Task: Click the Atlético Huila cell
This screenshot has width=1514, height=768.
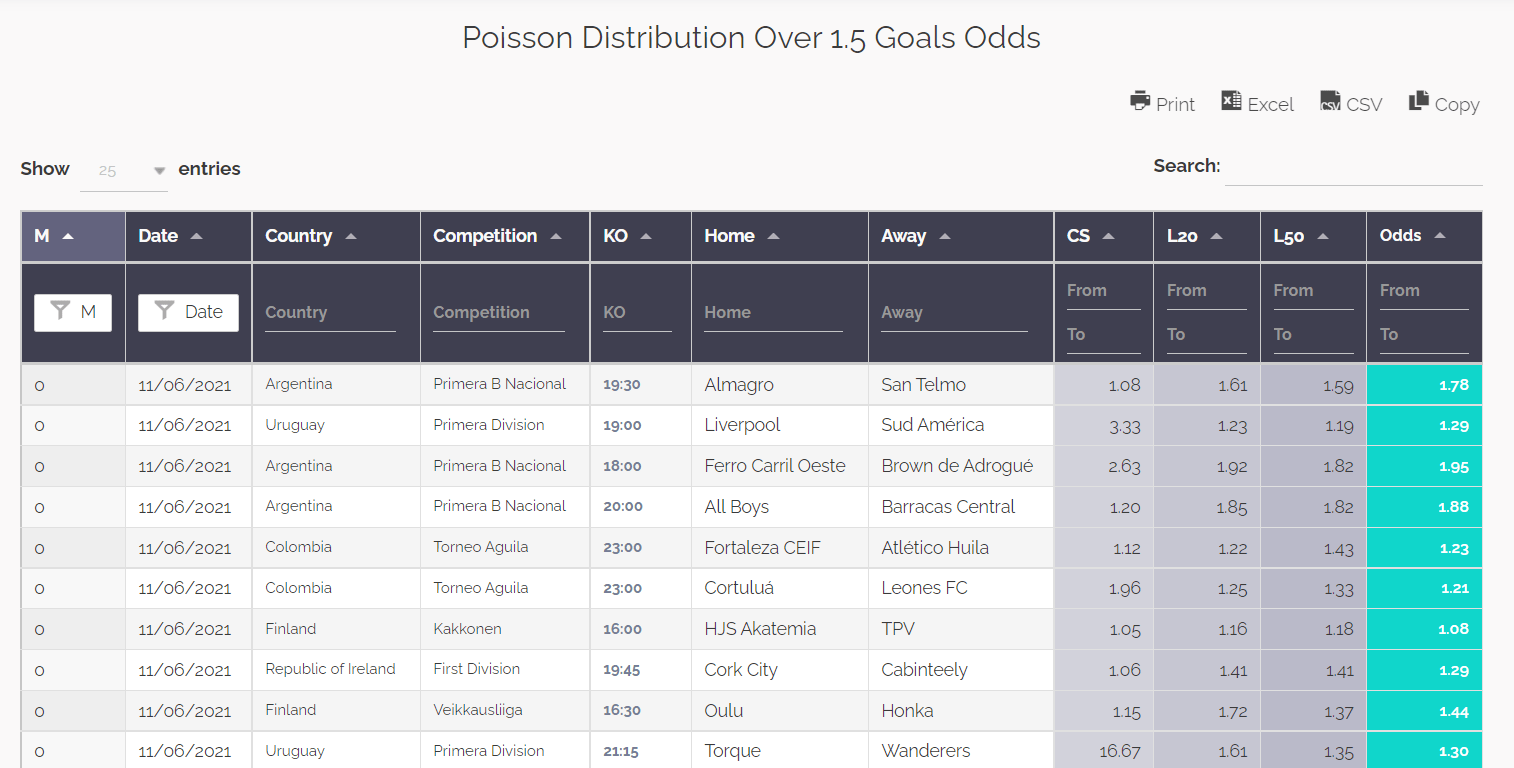Action: (961, 549)
